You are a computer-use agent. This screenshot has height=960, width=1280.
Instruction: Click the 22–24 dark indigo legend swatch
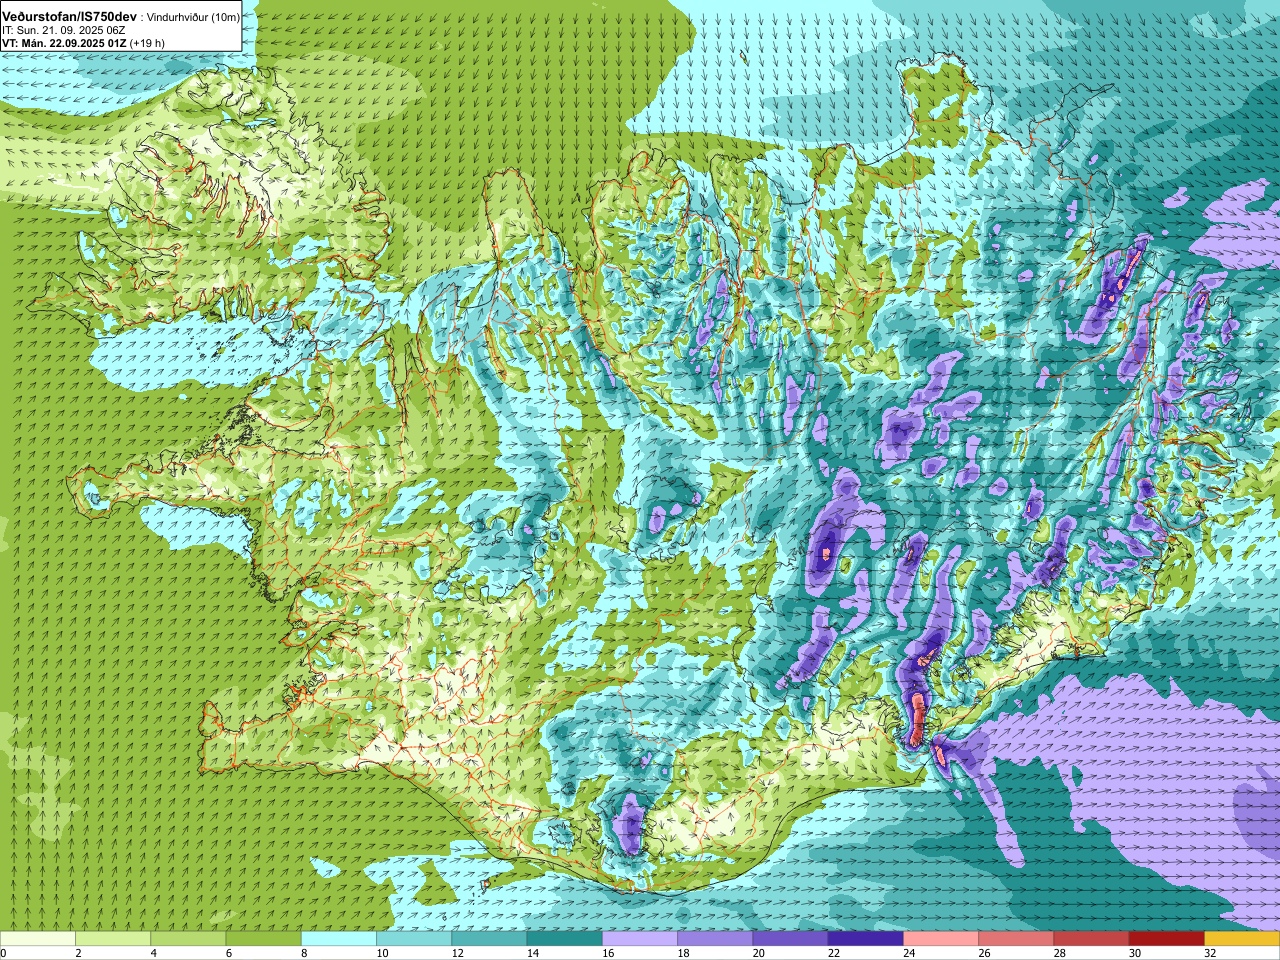pyautogui.click(x=865, y=938)
